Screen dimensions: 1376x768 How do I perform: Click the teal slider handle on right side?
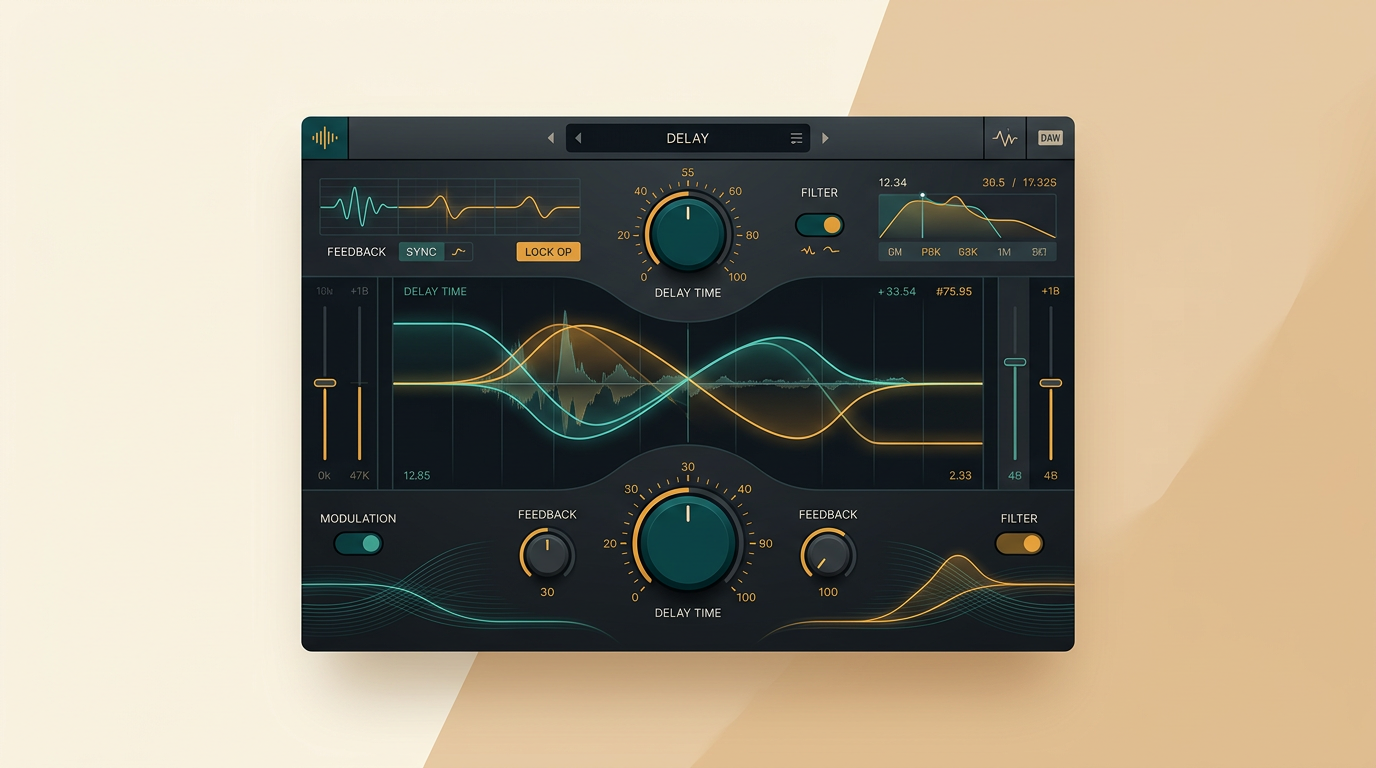[1015, 362]
